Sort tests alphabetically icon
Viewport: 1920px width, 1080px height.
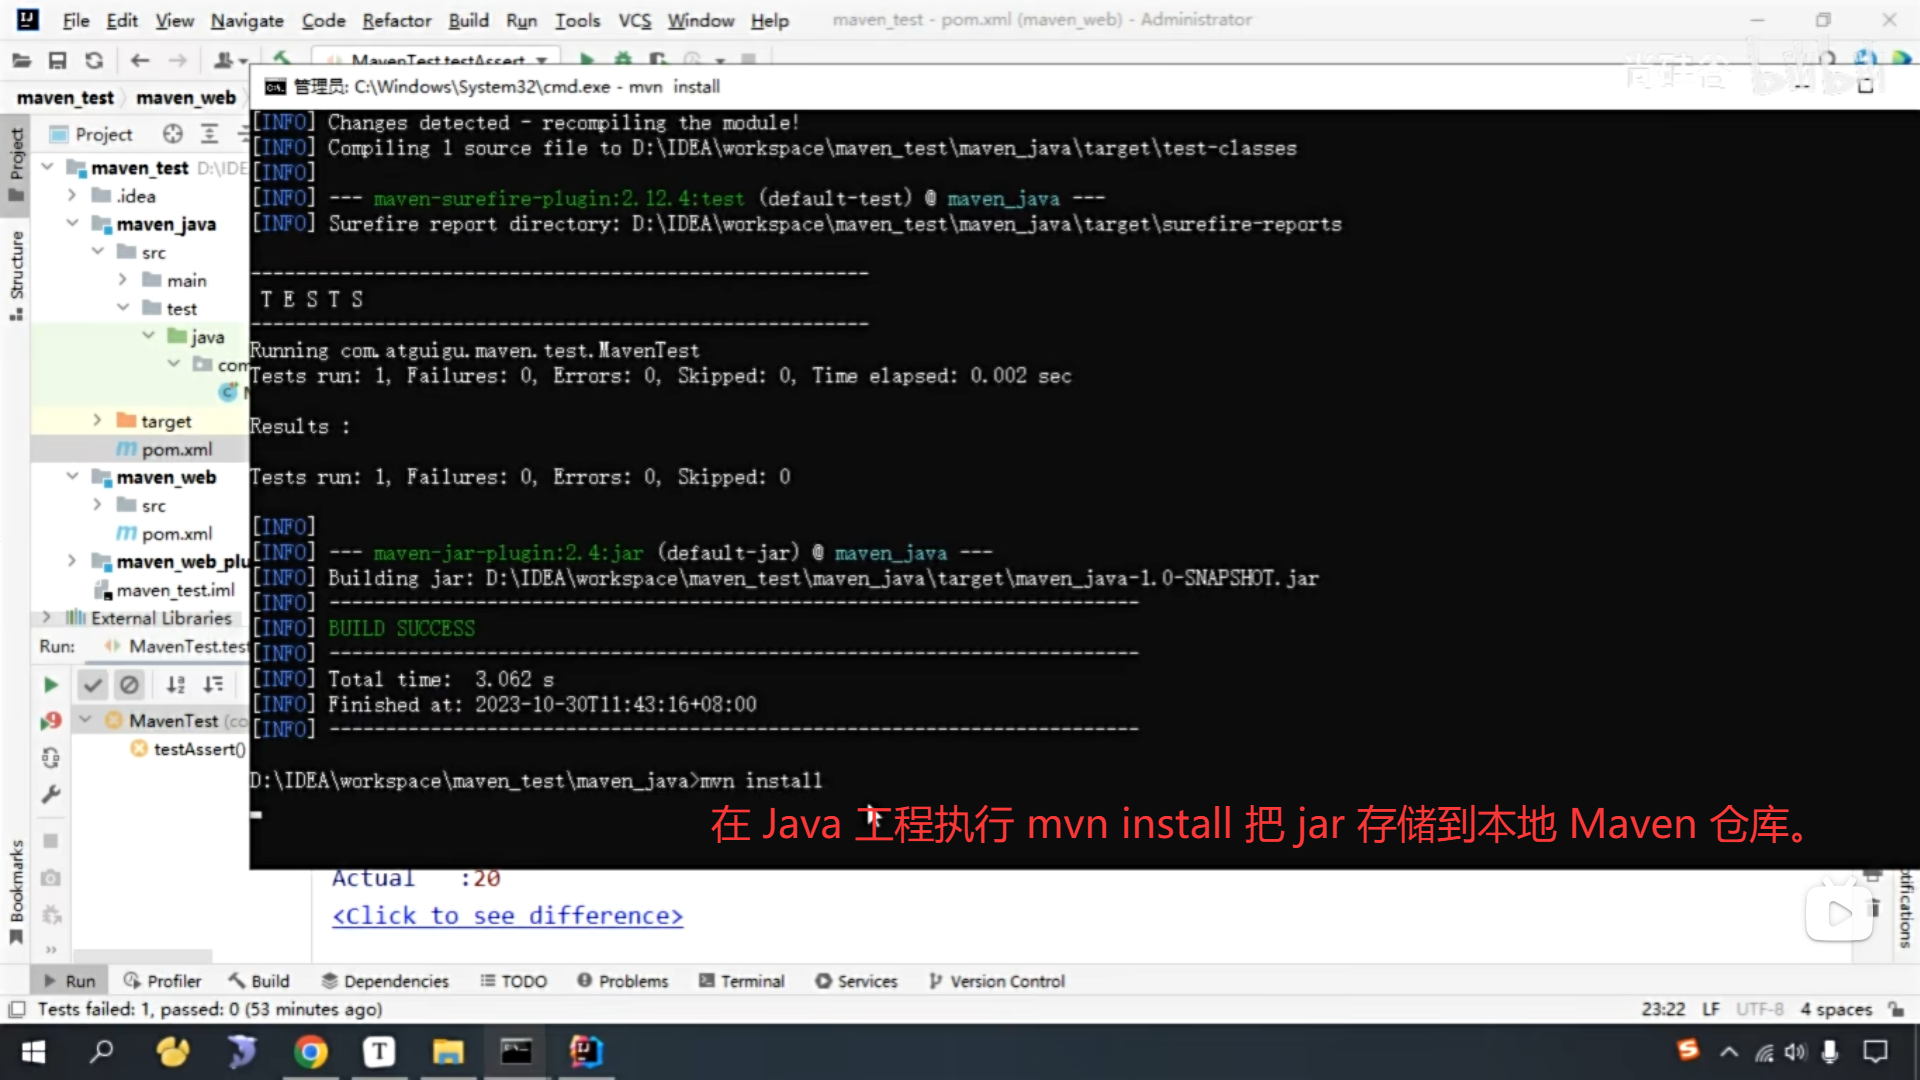coord(176,685)
